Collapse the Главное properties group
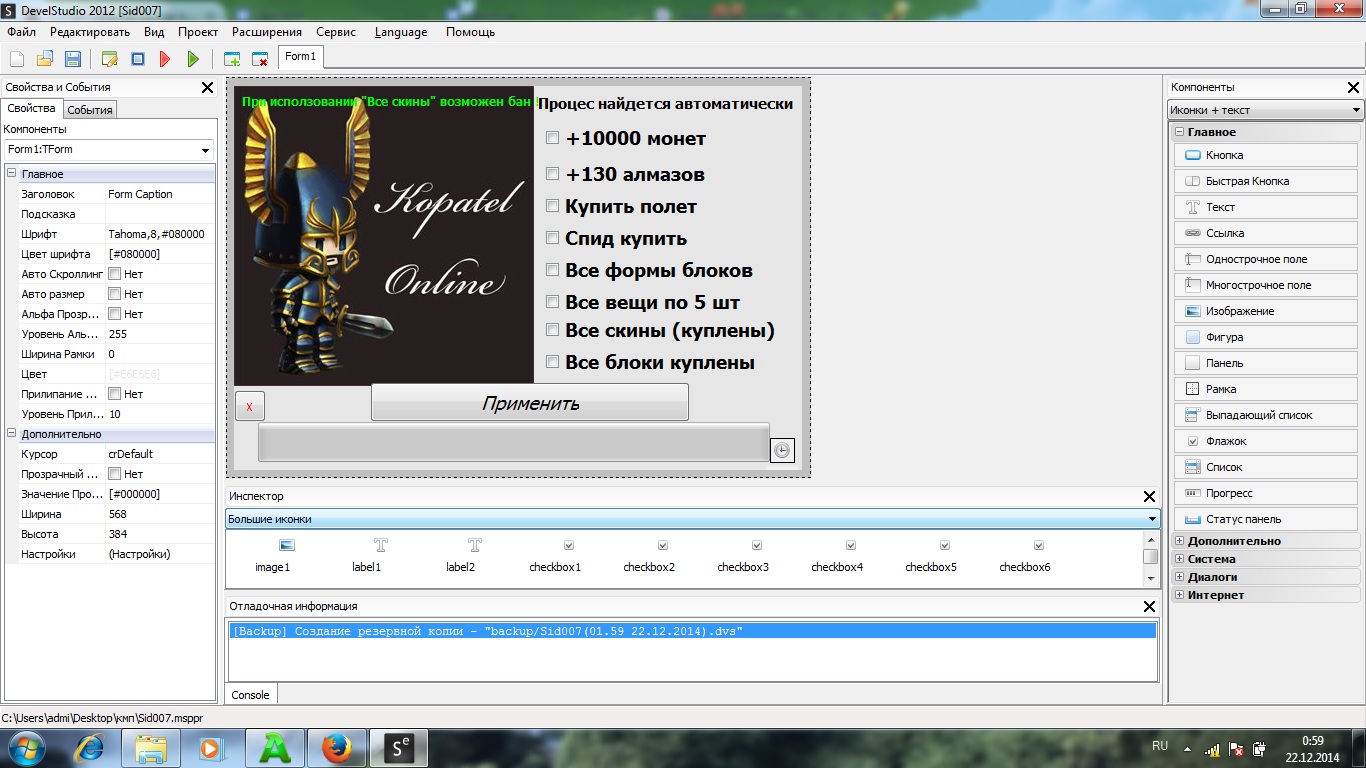Viewport: 1366px width, 768px height. (12, 174)
